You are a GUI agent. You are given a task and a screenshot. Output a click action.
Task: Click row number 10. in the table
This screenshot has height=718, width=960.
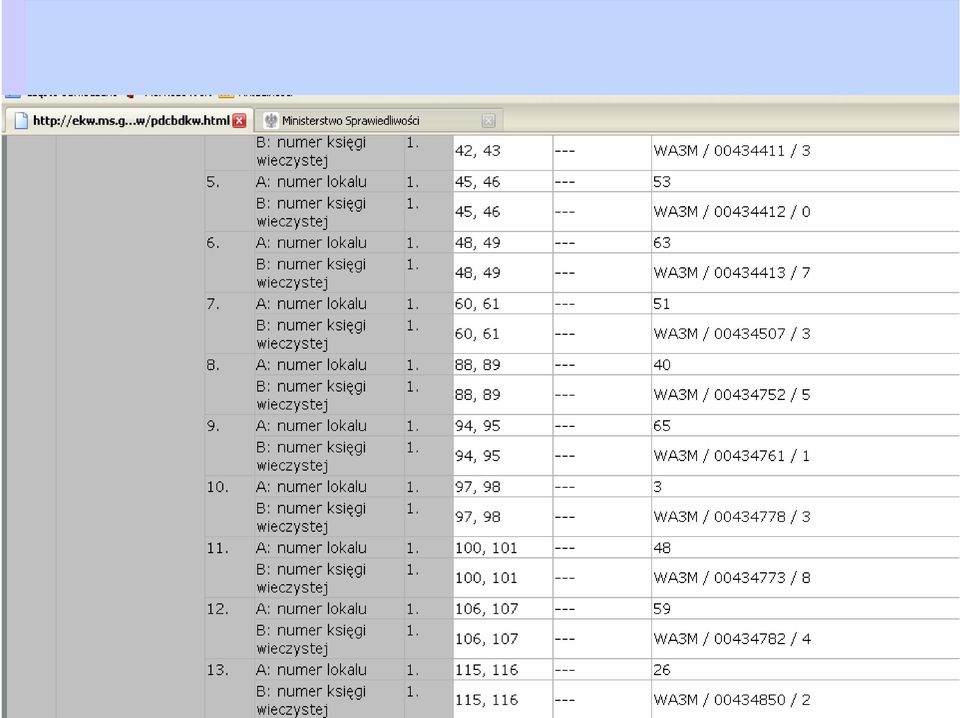(217, 487)
